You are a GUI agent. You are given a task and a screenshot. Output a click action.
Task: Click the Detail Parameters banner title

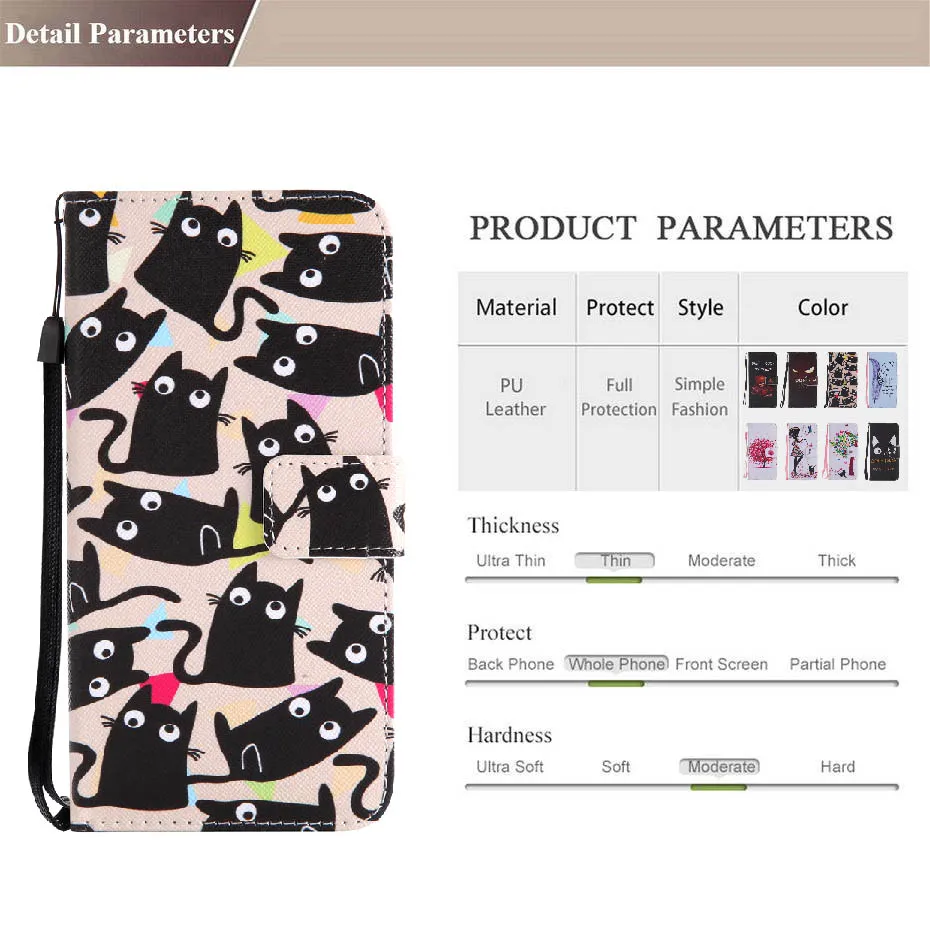pos(120,33)
